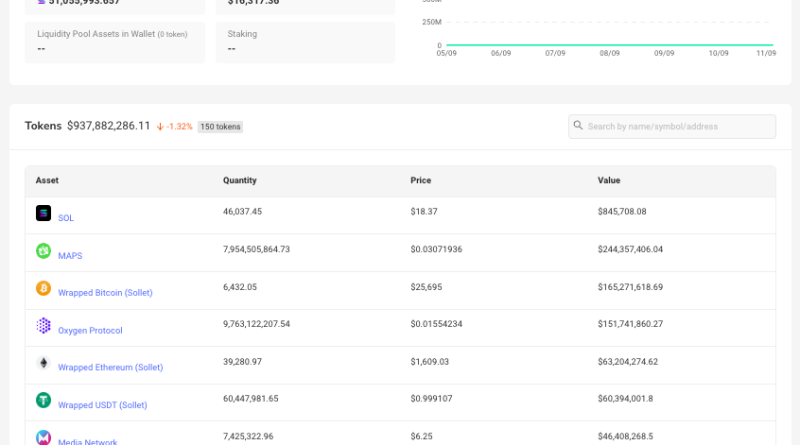Click the green balance chart line
The image size is (800, 445).
pos(610,45)
